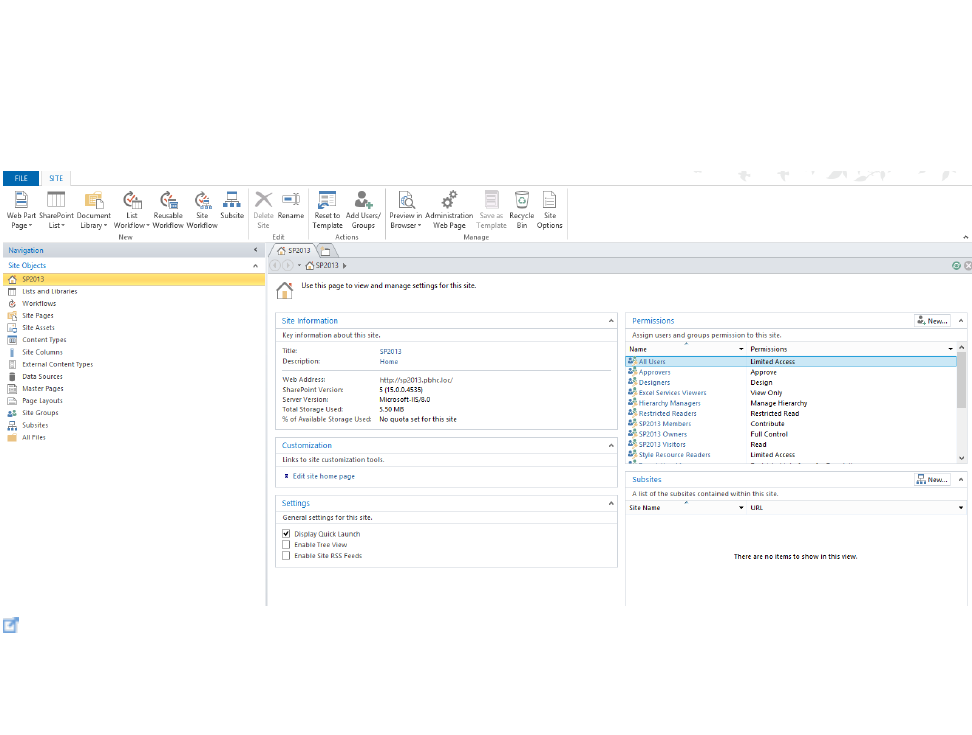The image size is (972, 735).
Task: Open the Document Library dropdown
Action: point(93,225)
